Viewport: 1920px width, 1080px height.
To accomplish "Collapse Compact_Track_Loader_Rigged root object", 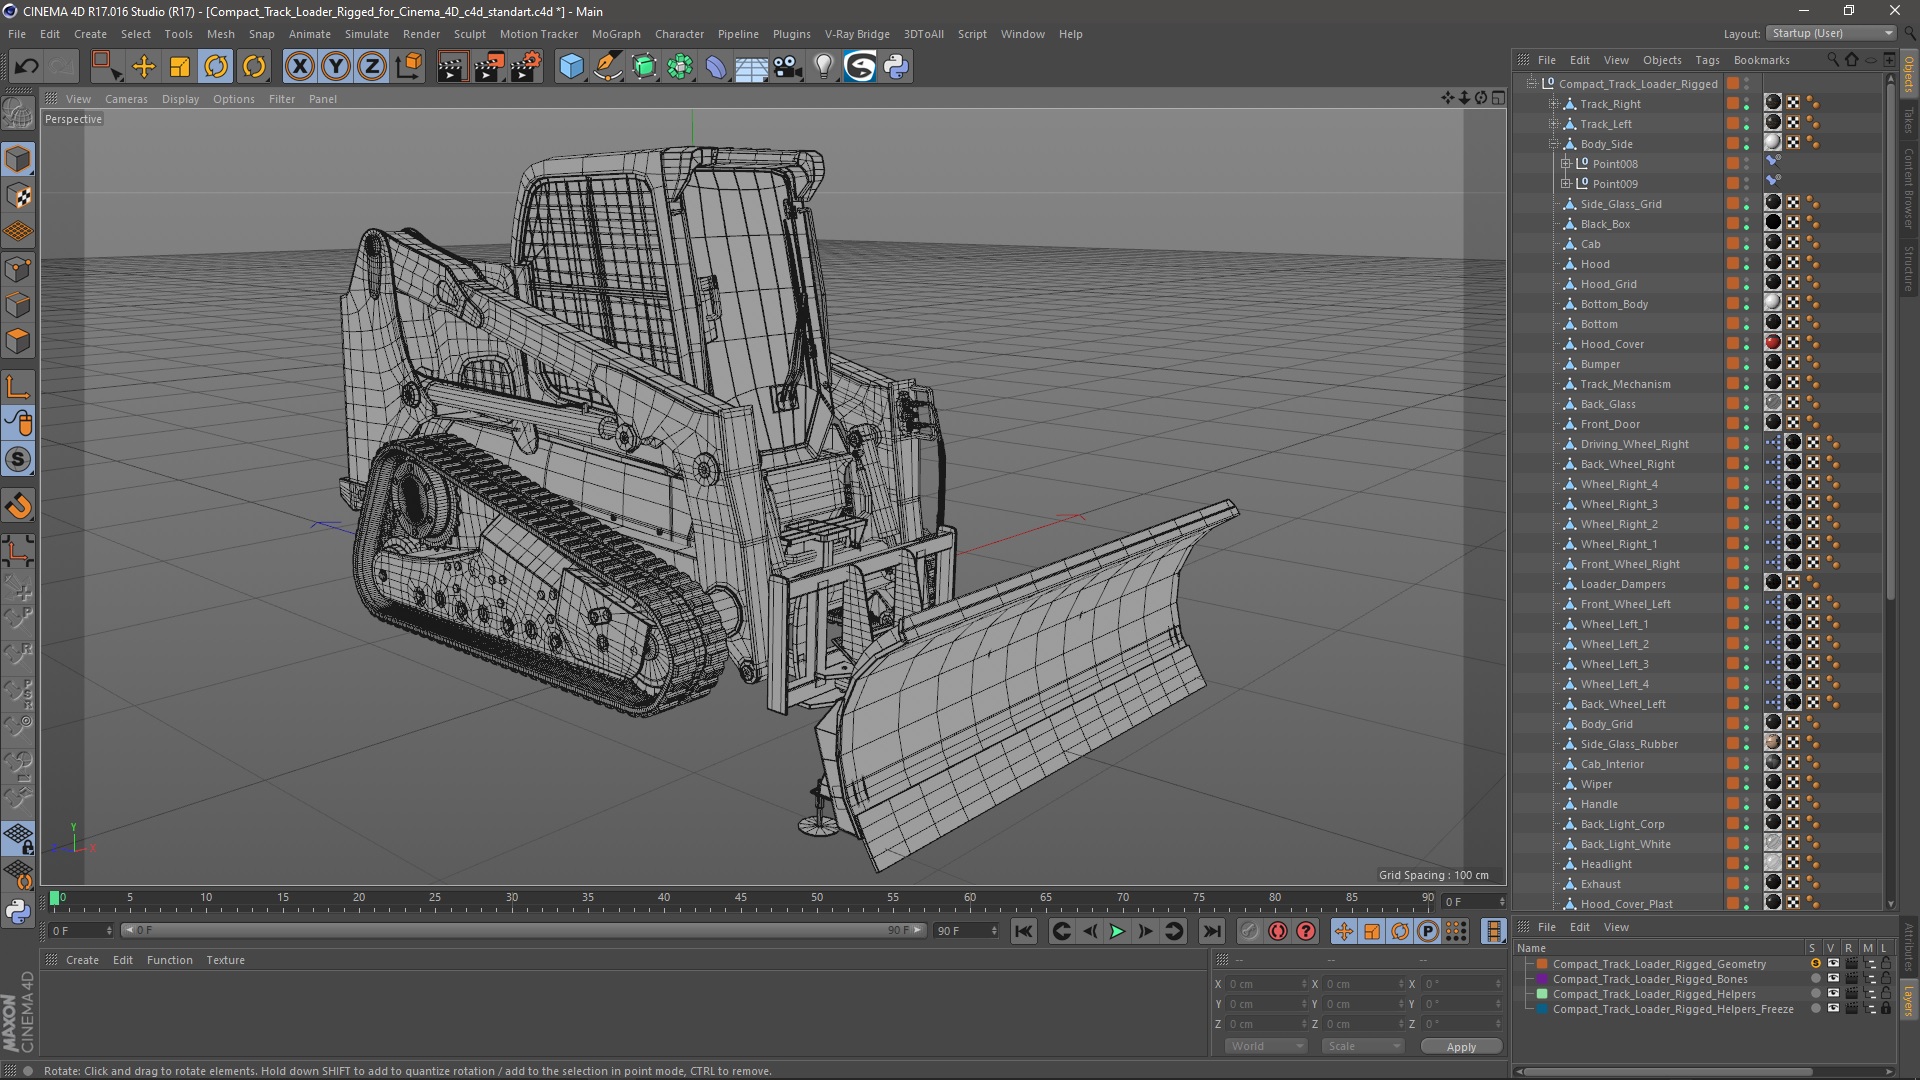I will coord(1531,84).
